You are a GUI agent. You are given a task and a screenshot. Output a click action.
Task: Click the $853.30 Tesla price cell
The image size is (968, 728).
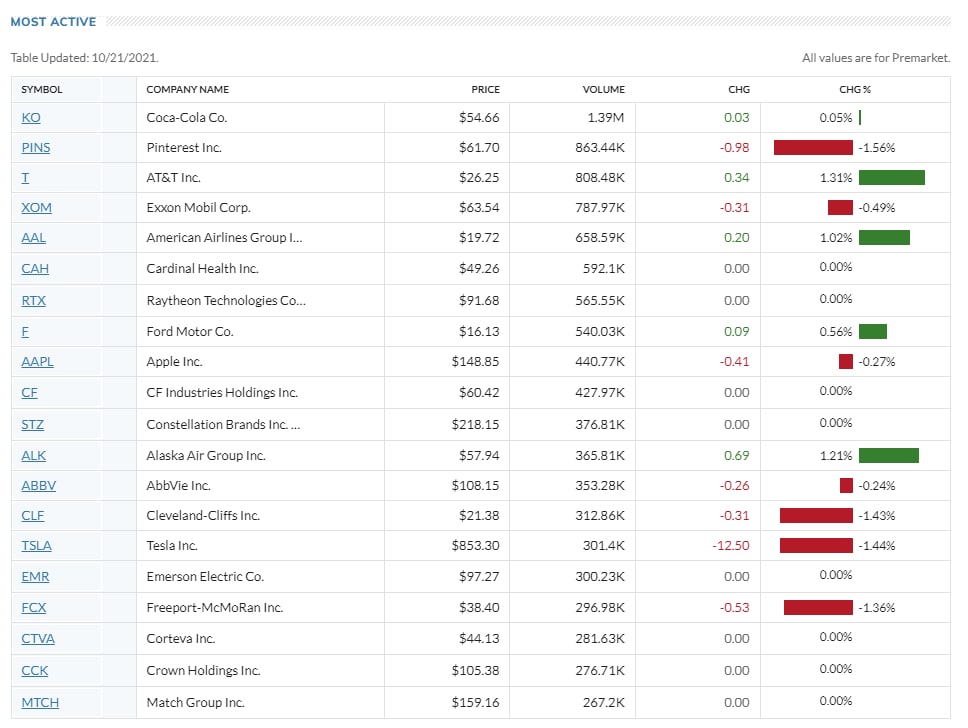click(x=475, y=546)
